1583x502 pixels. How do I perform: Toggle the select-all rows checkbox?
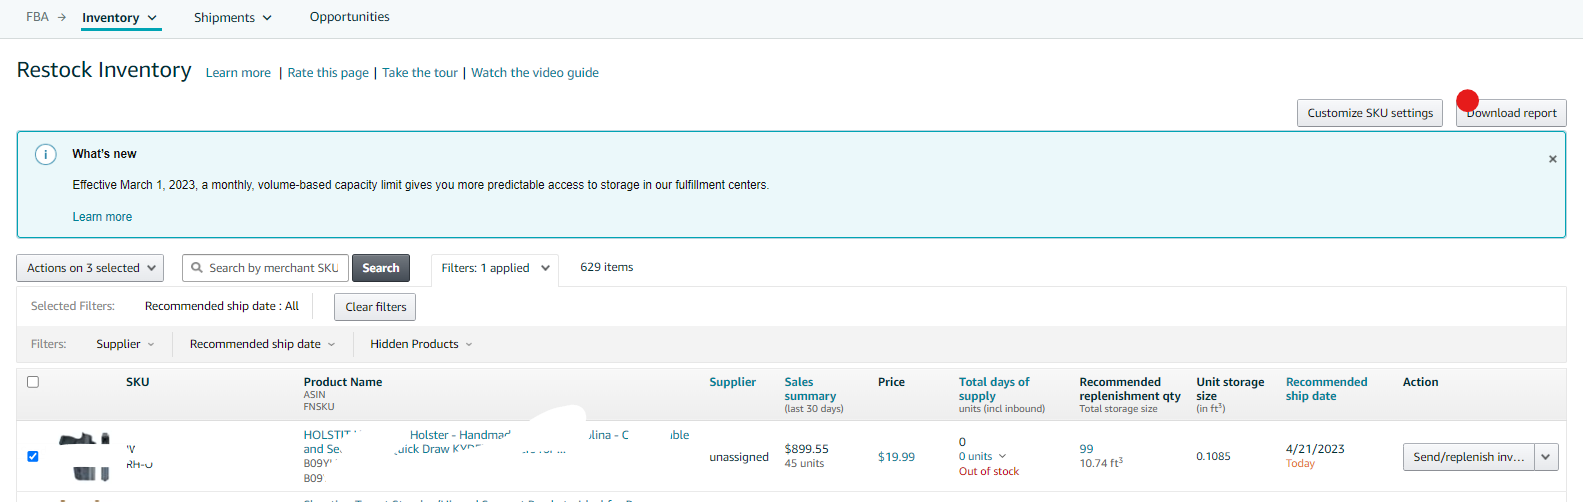tap(33, 382)
